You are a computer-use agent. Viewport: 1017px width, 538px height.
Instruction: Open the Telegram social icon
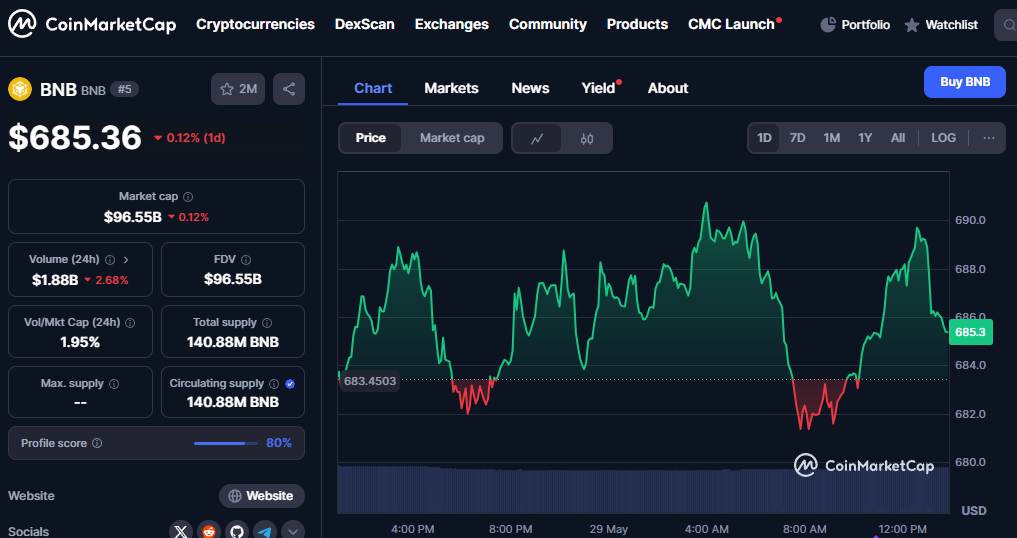click(x=265, y=532)
